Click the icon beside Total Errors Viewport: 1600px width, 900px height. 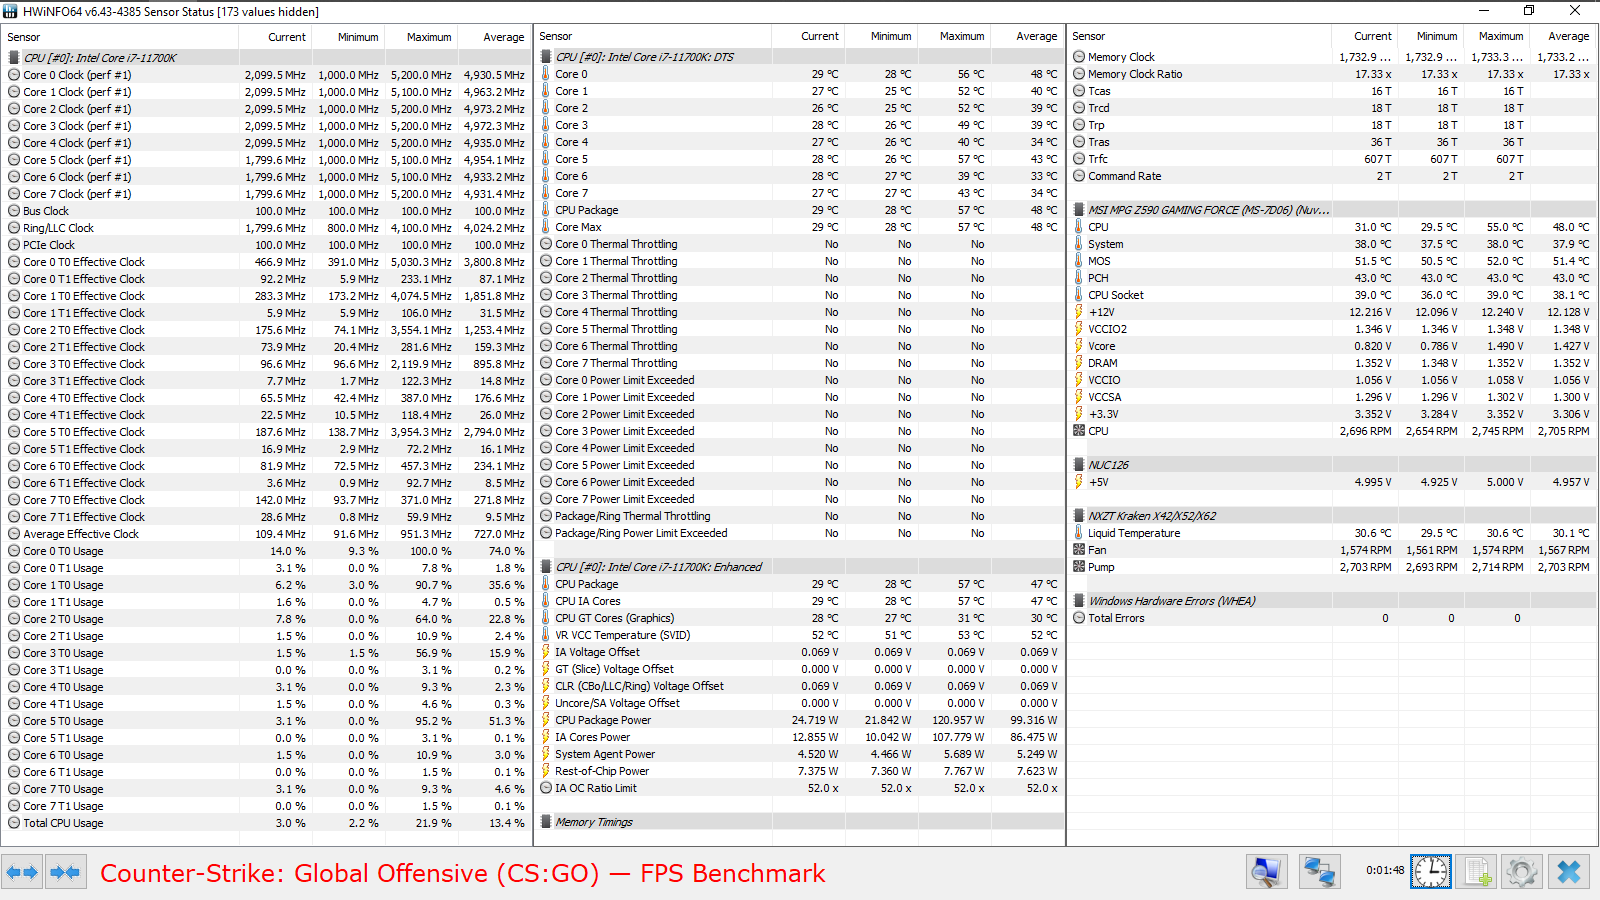click(x=1079, y=618)
